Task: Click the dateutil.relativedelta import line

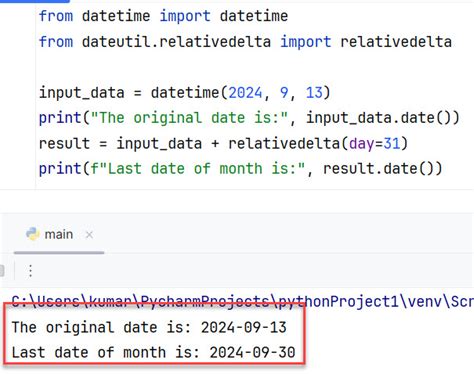Action: coord(245,42)
